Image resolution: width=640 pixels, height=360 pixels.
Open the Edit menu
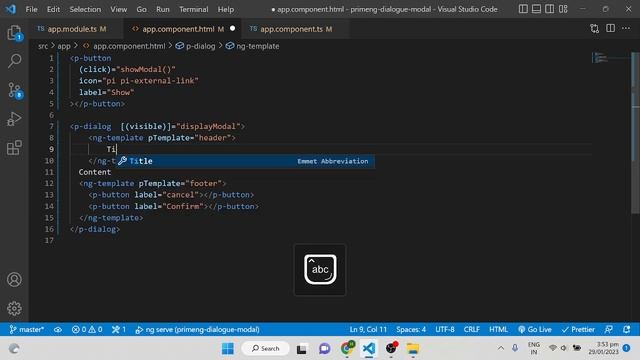[x=53, y=9]
